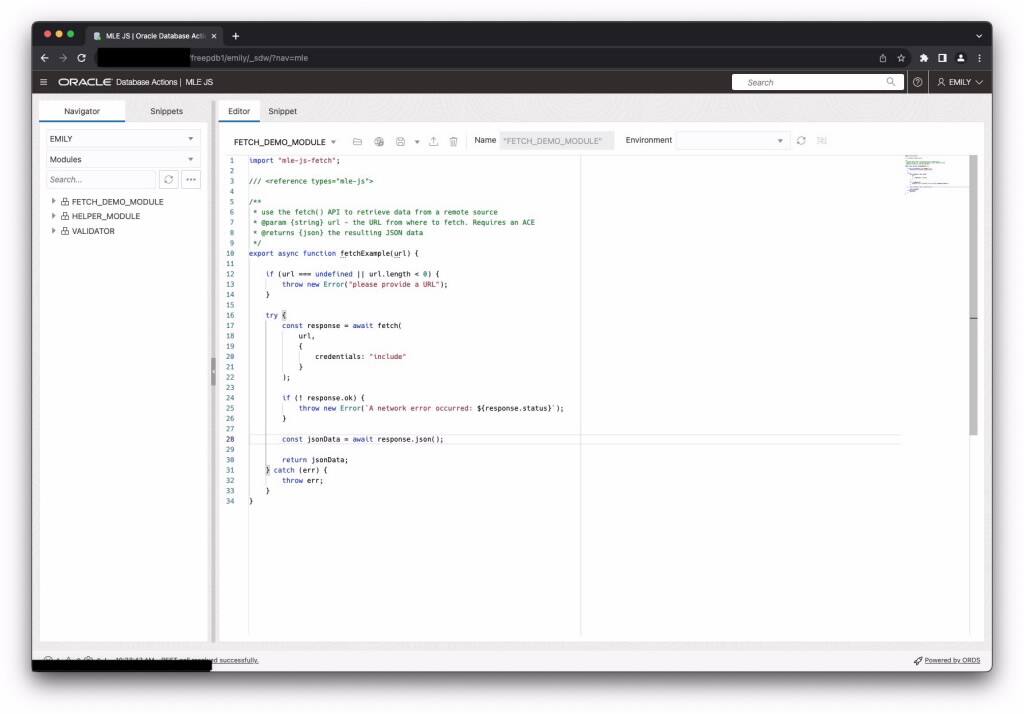Open the ellipsis menu in the Navigator panel

191,179
